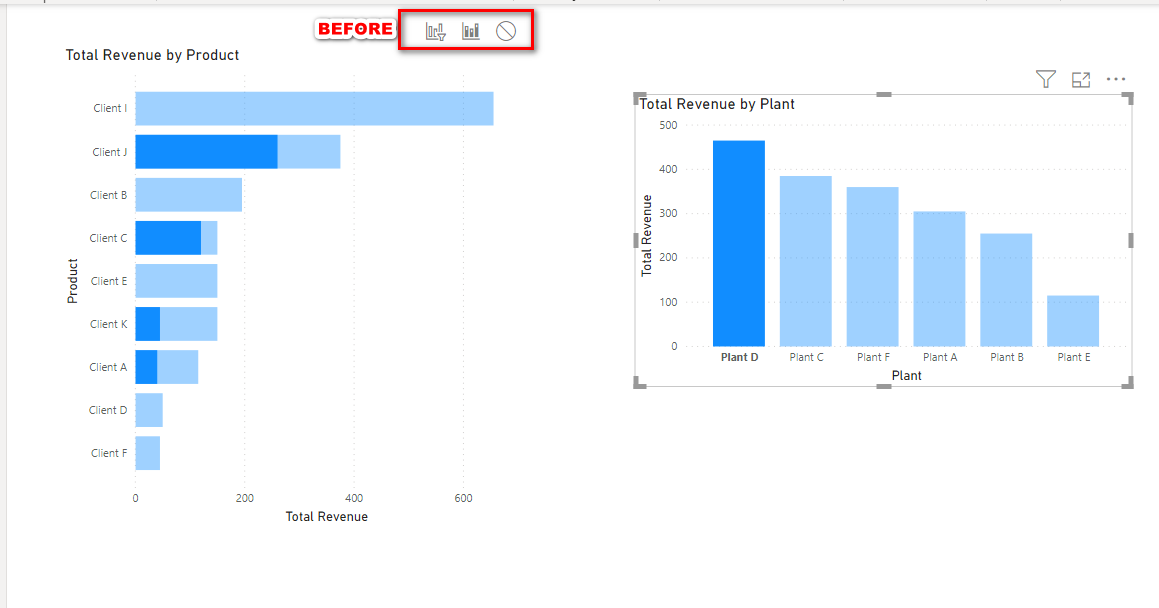Open filter funnel icon on Plant chart
Image resolution: width=1159 pixels, height=608 pixels.
[x=1046, y=79]
